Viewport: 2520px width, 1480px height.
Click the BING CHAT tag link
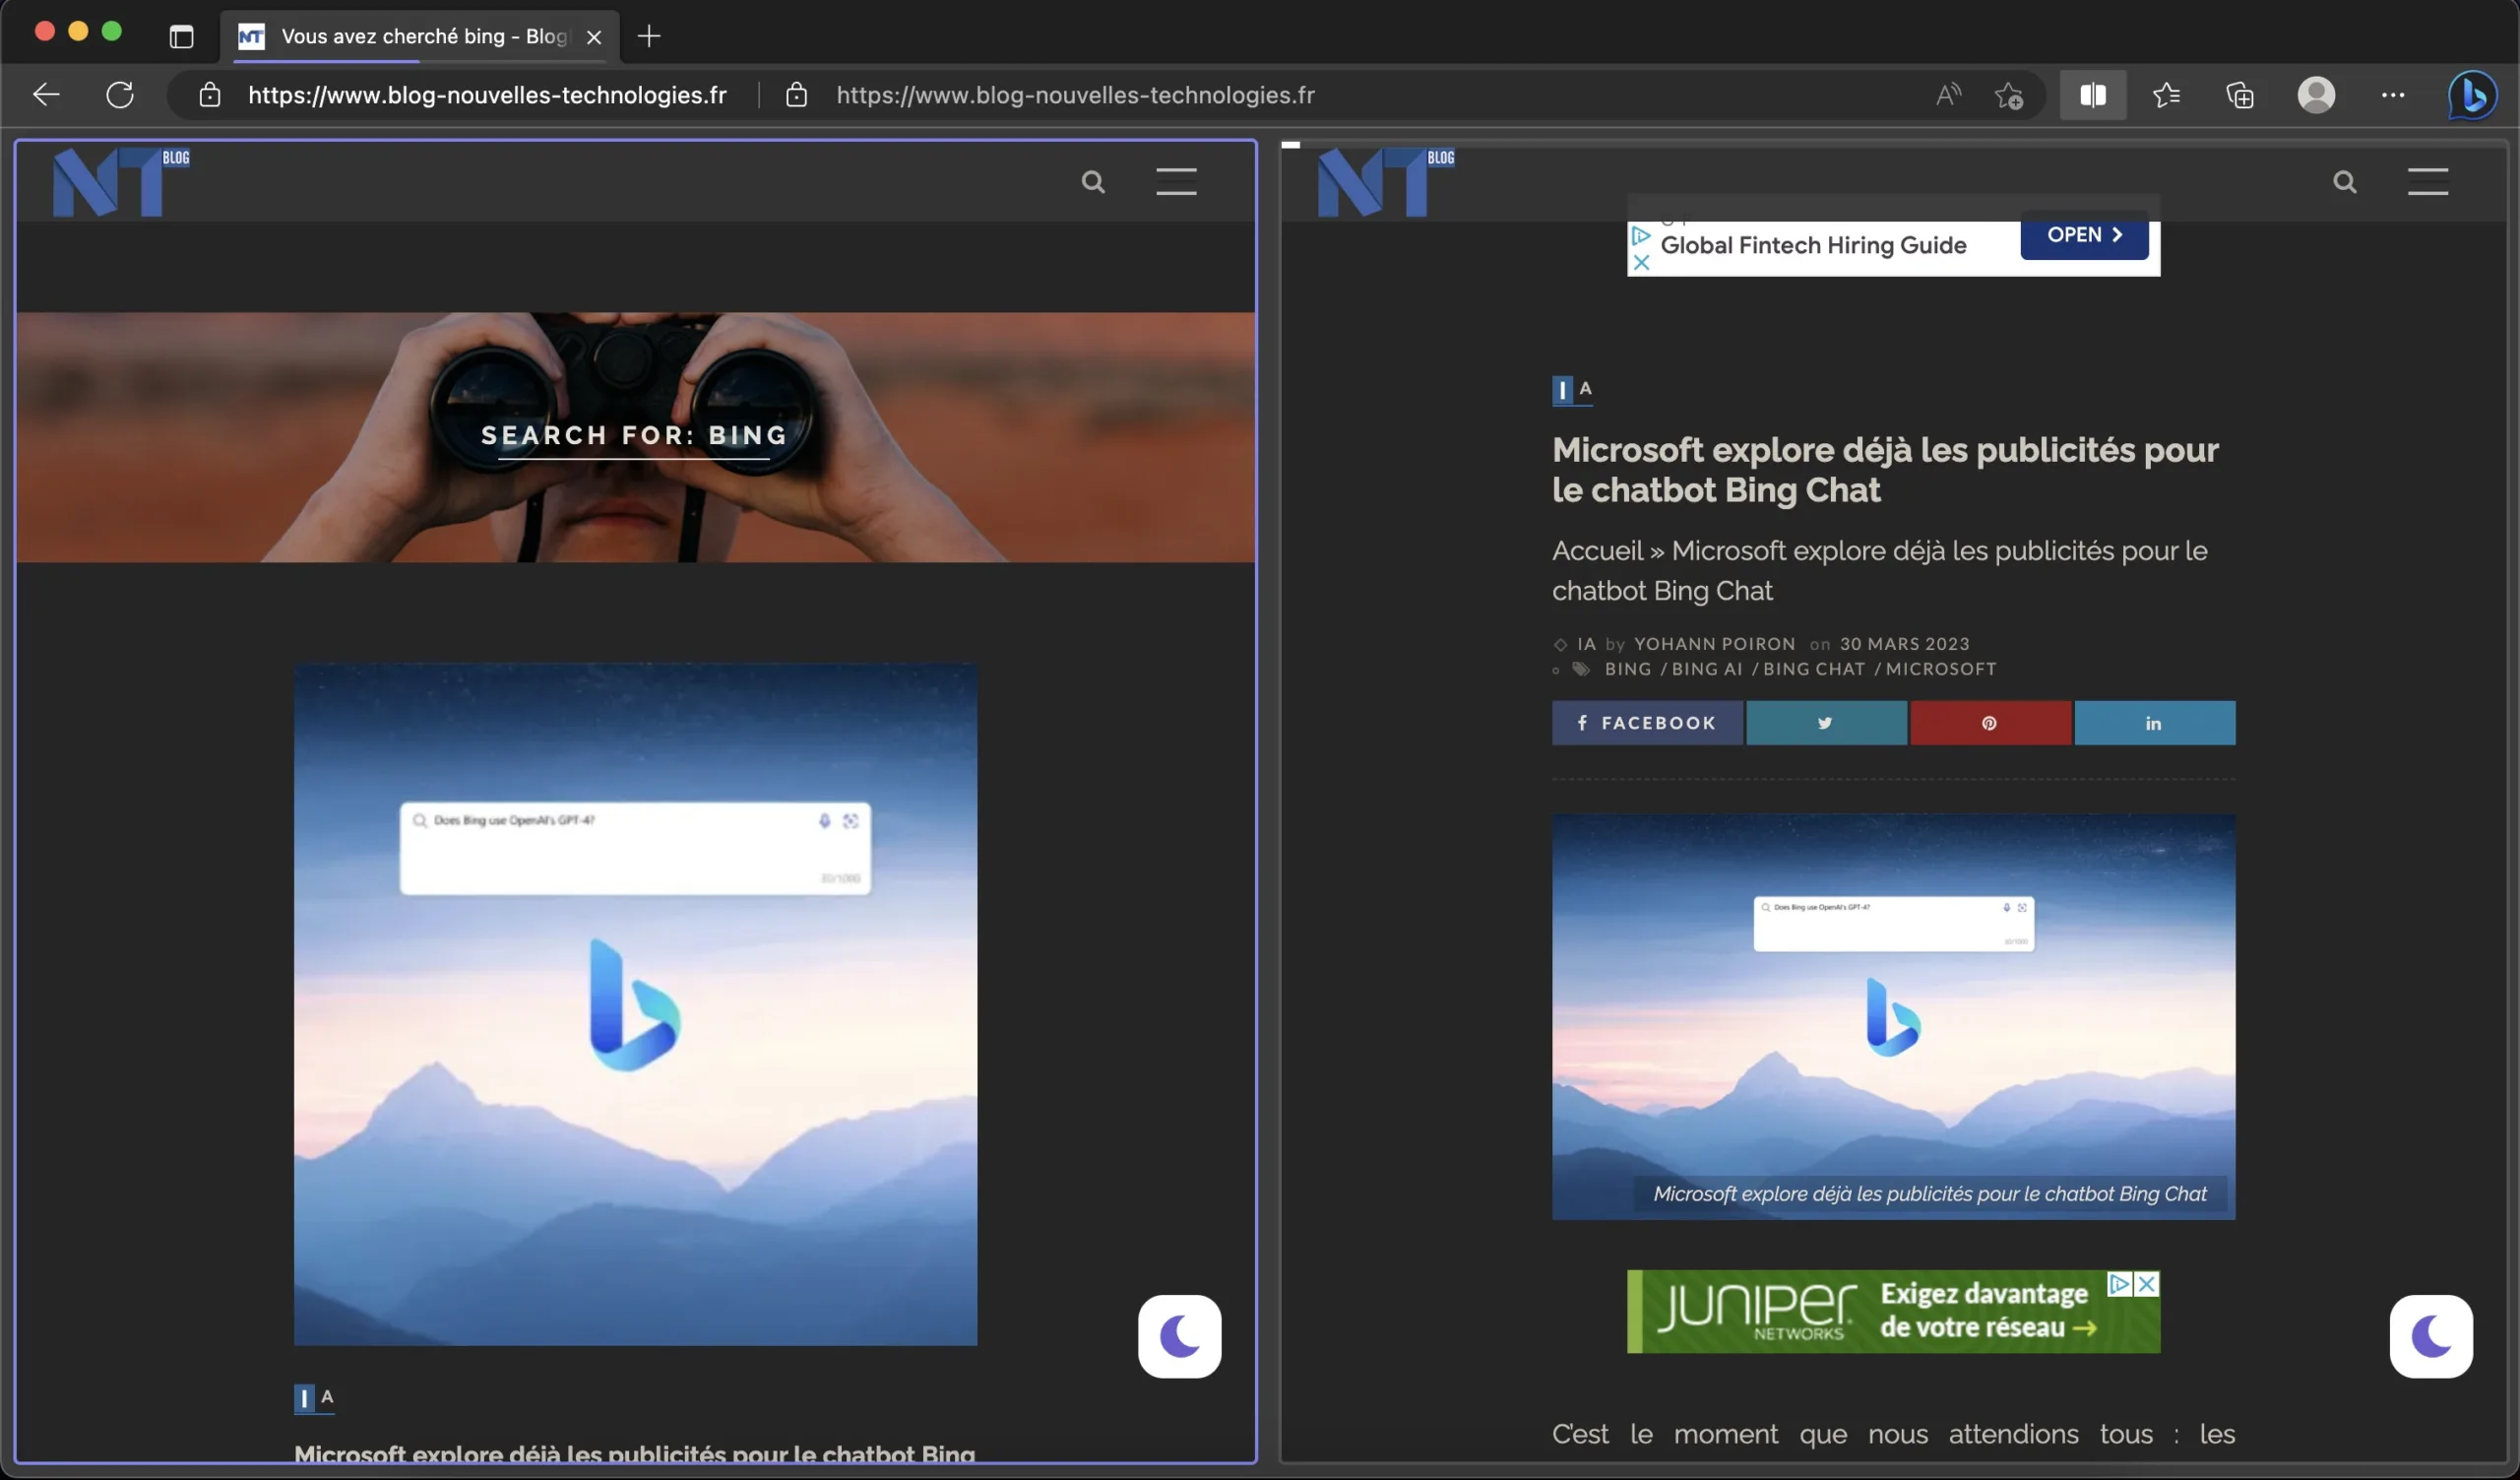coord(1814,669)
